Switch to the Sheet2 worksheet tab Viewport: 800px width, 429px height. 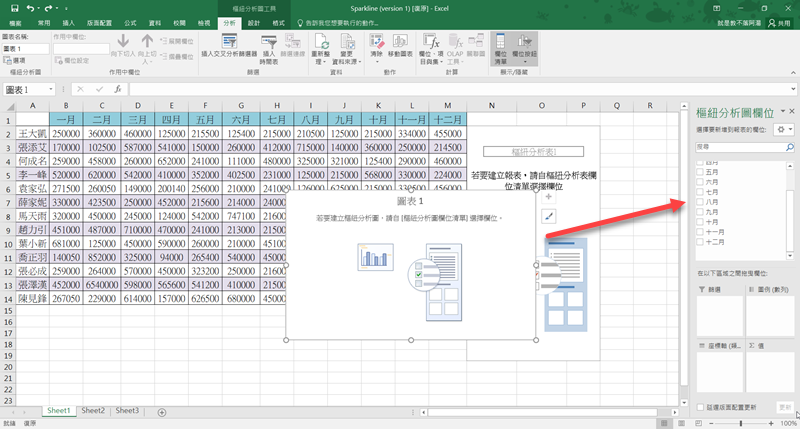click(x=93, y=411)
